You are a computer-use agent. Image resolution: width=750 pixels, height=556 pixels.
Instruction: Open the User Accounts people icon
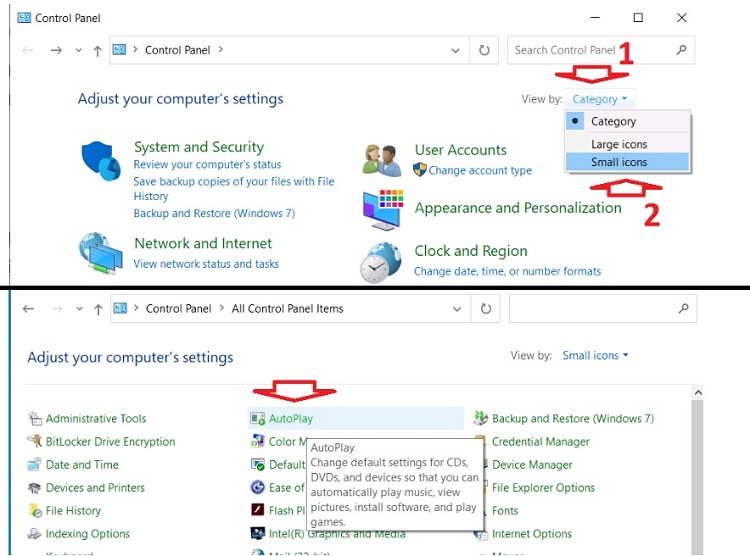pos(381,161)
